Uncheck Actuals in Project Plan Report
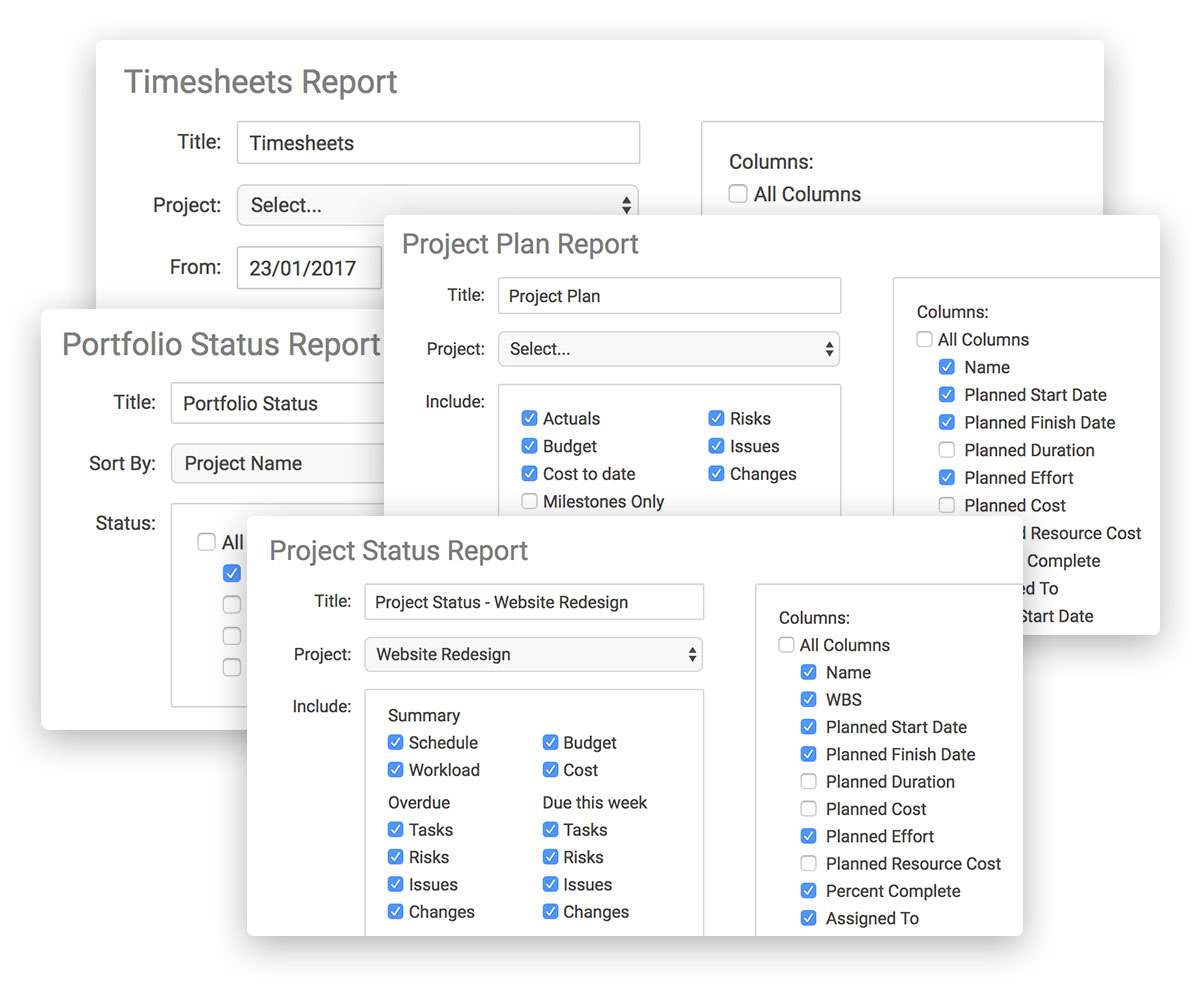1200x1000 pixels. point(530,419)
